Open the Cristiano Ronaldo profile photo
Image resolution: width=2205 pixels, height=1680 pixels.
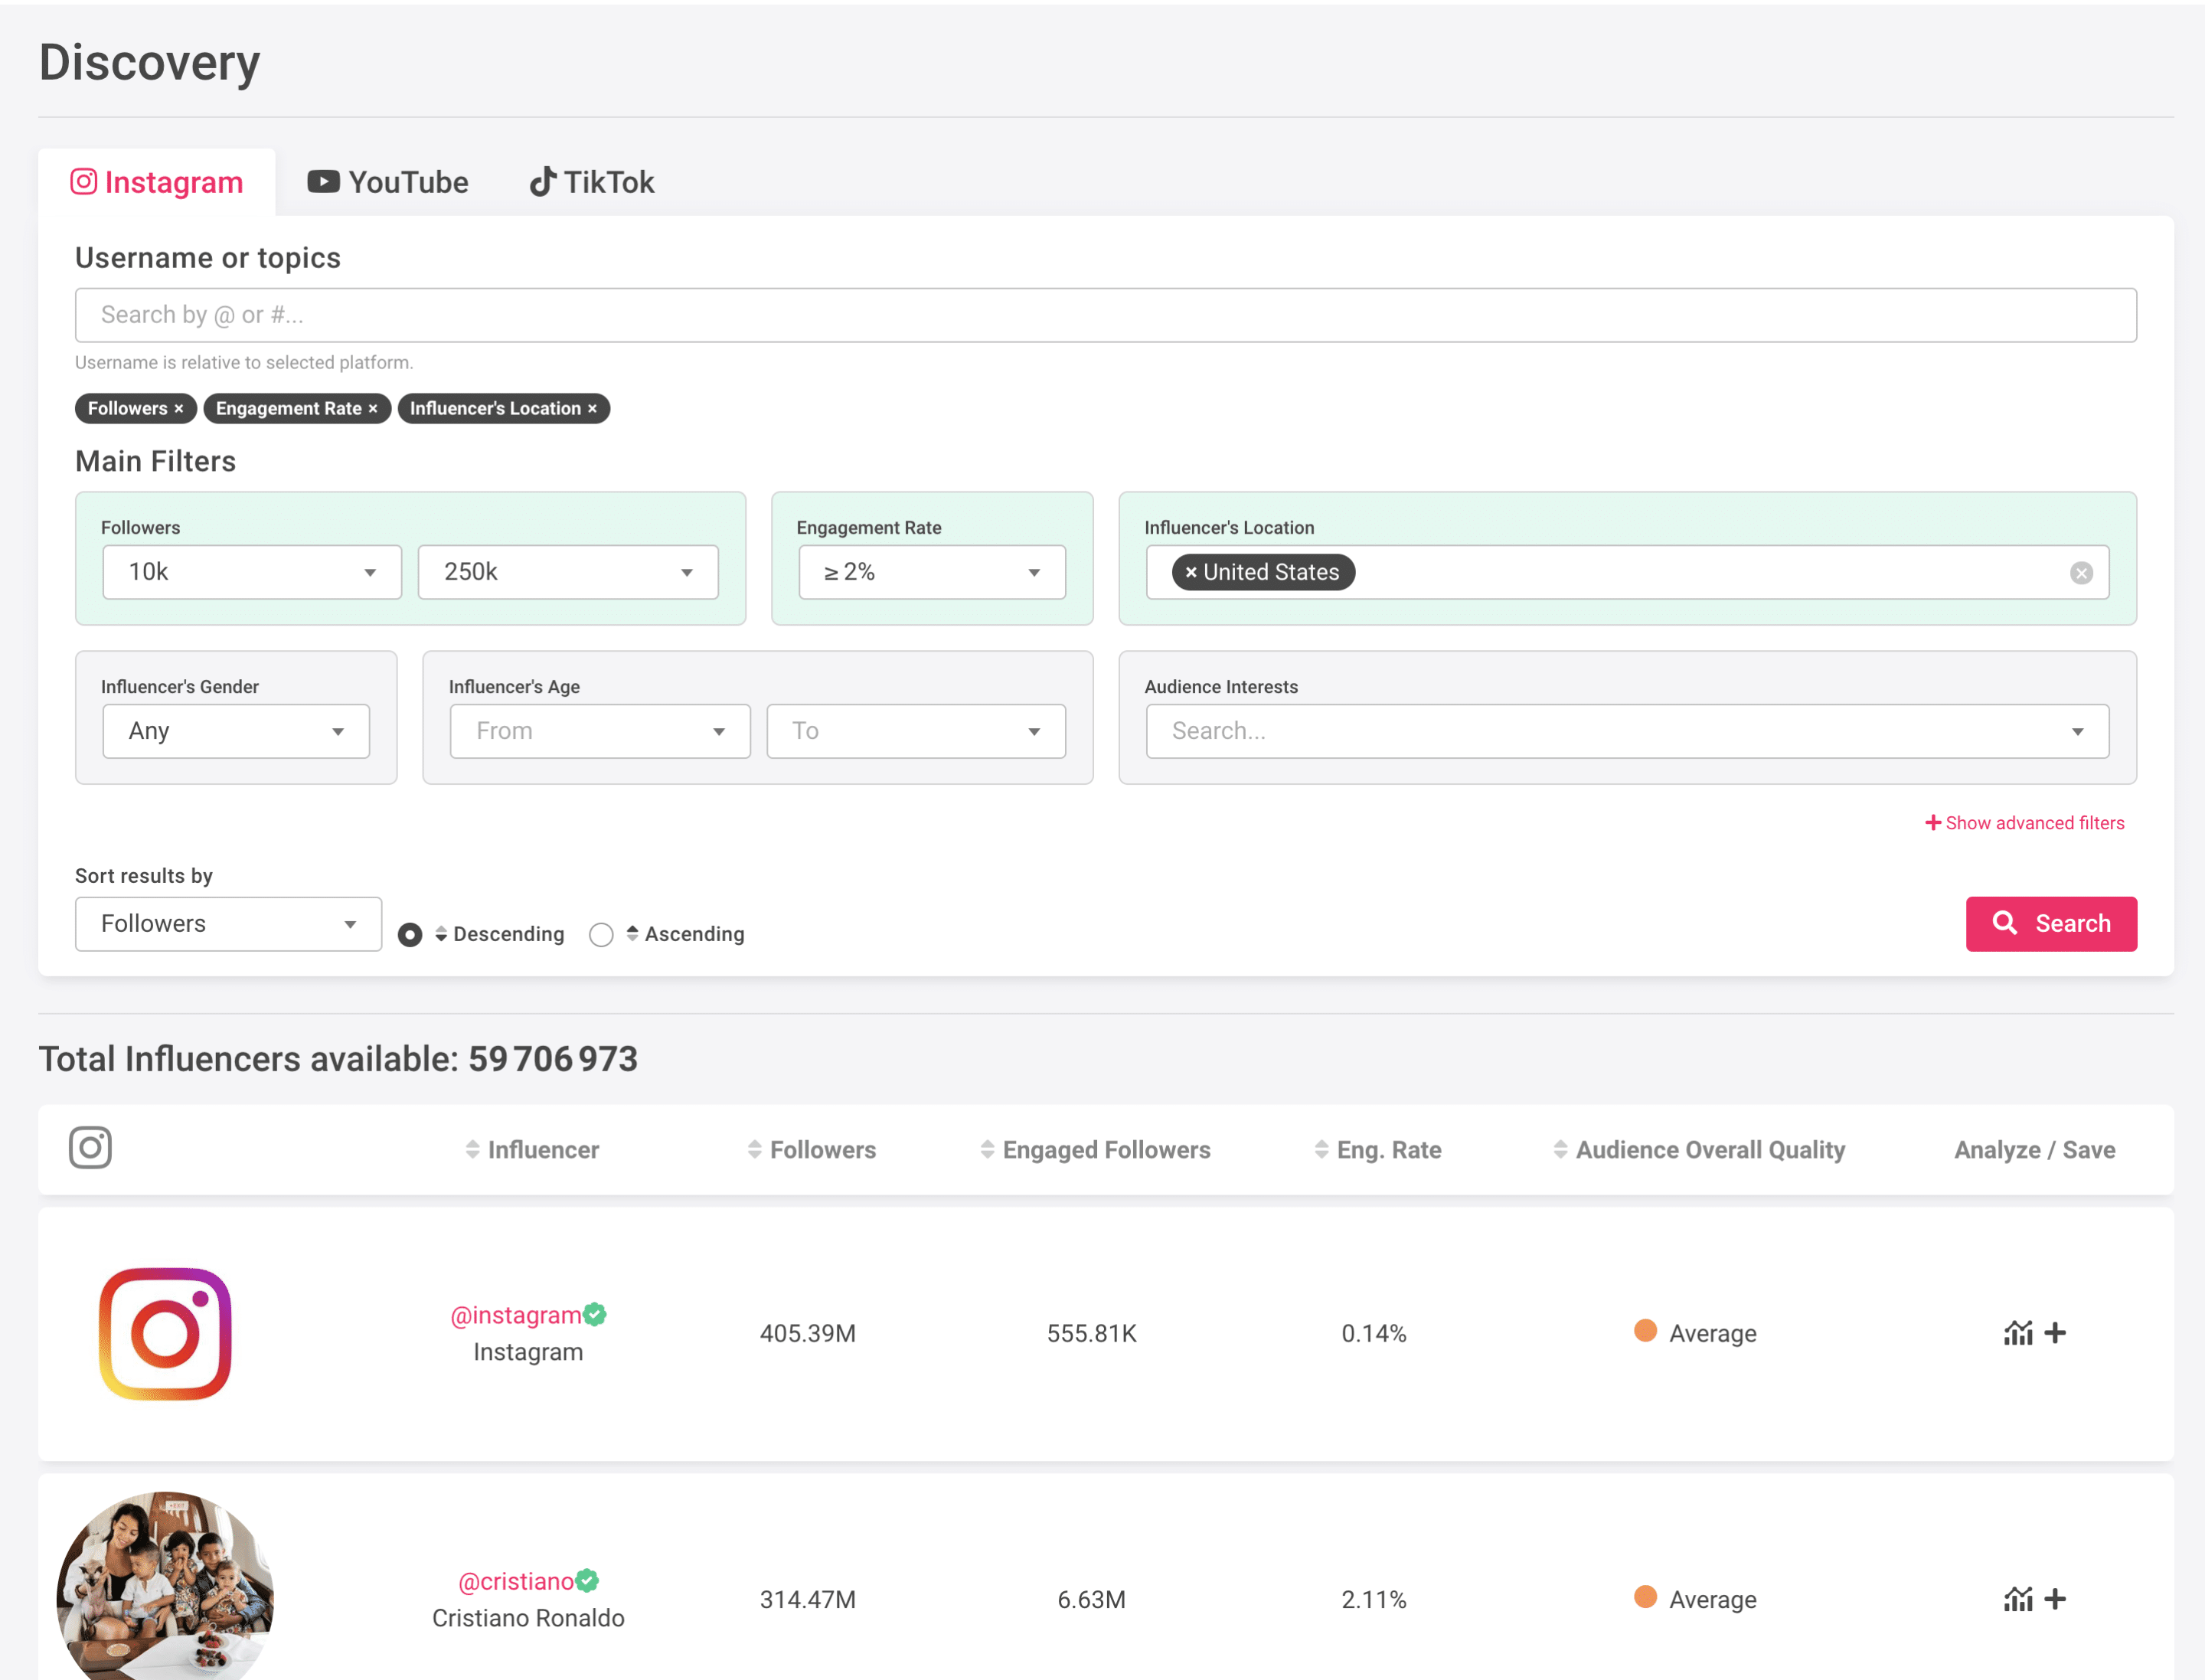point(165,1586)
